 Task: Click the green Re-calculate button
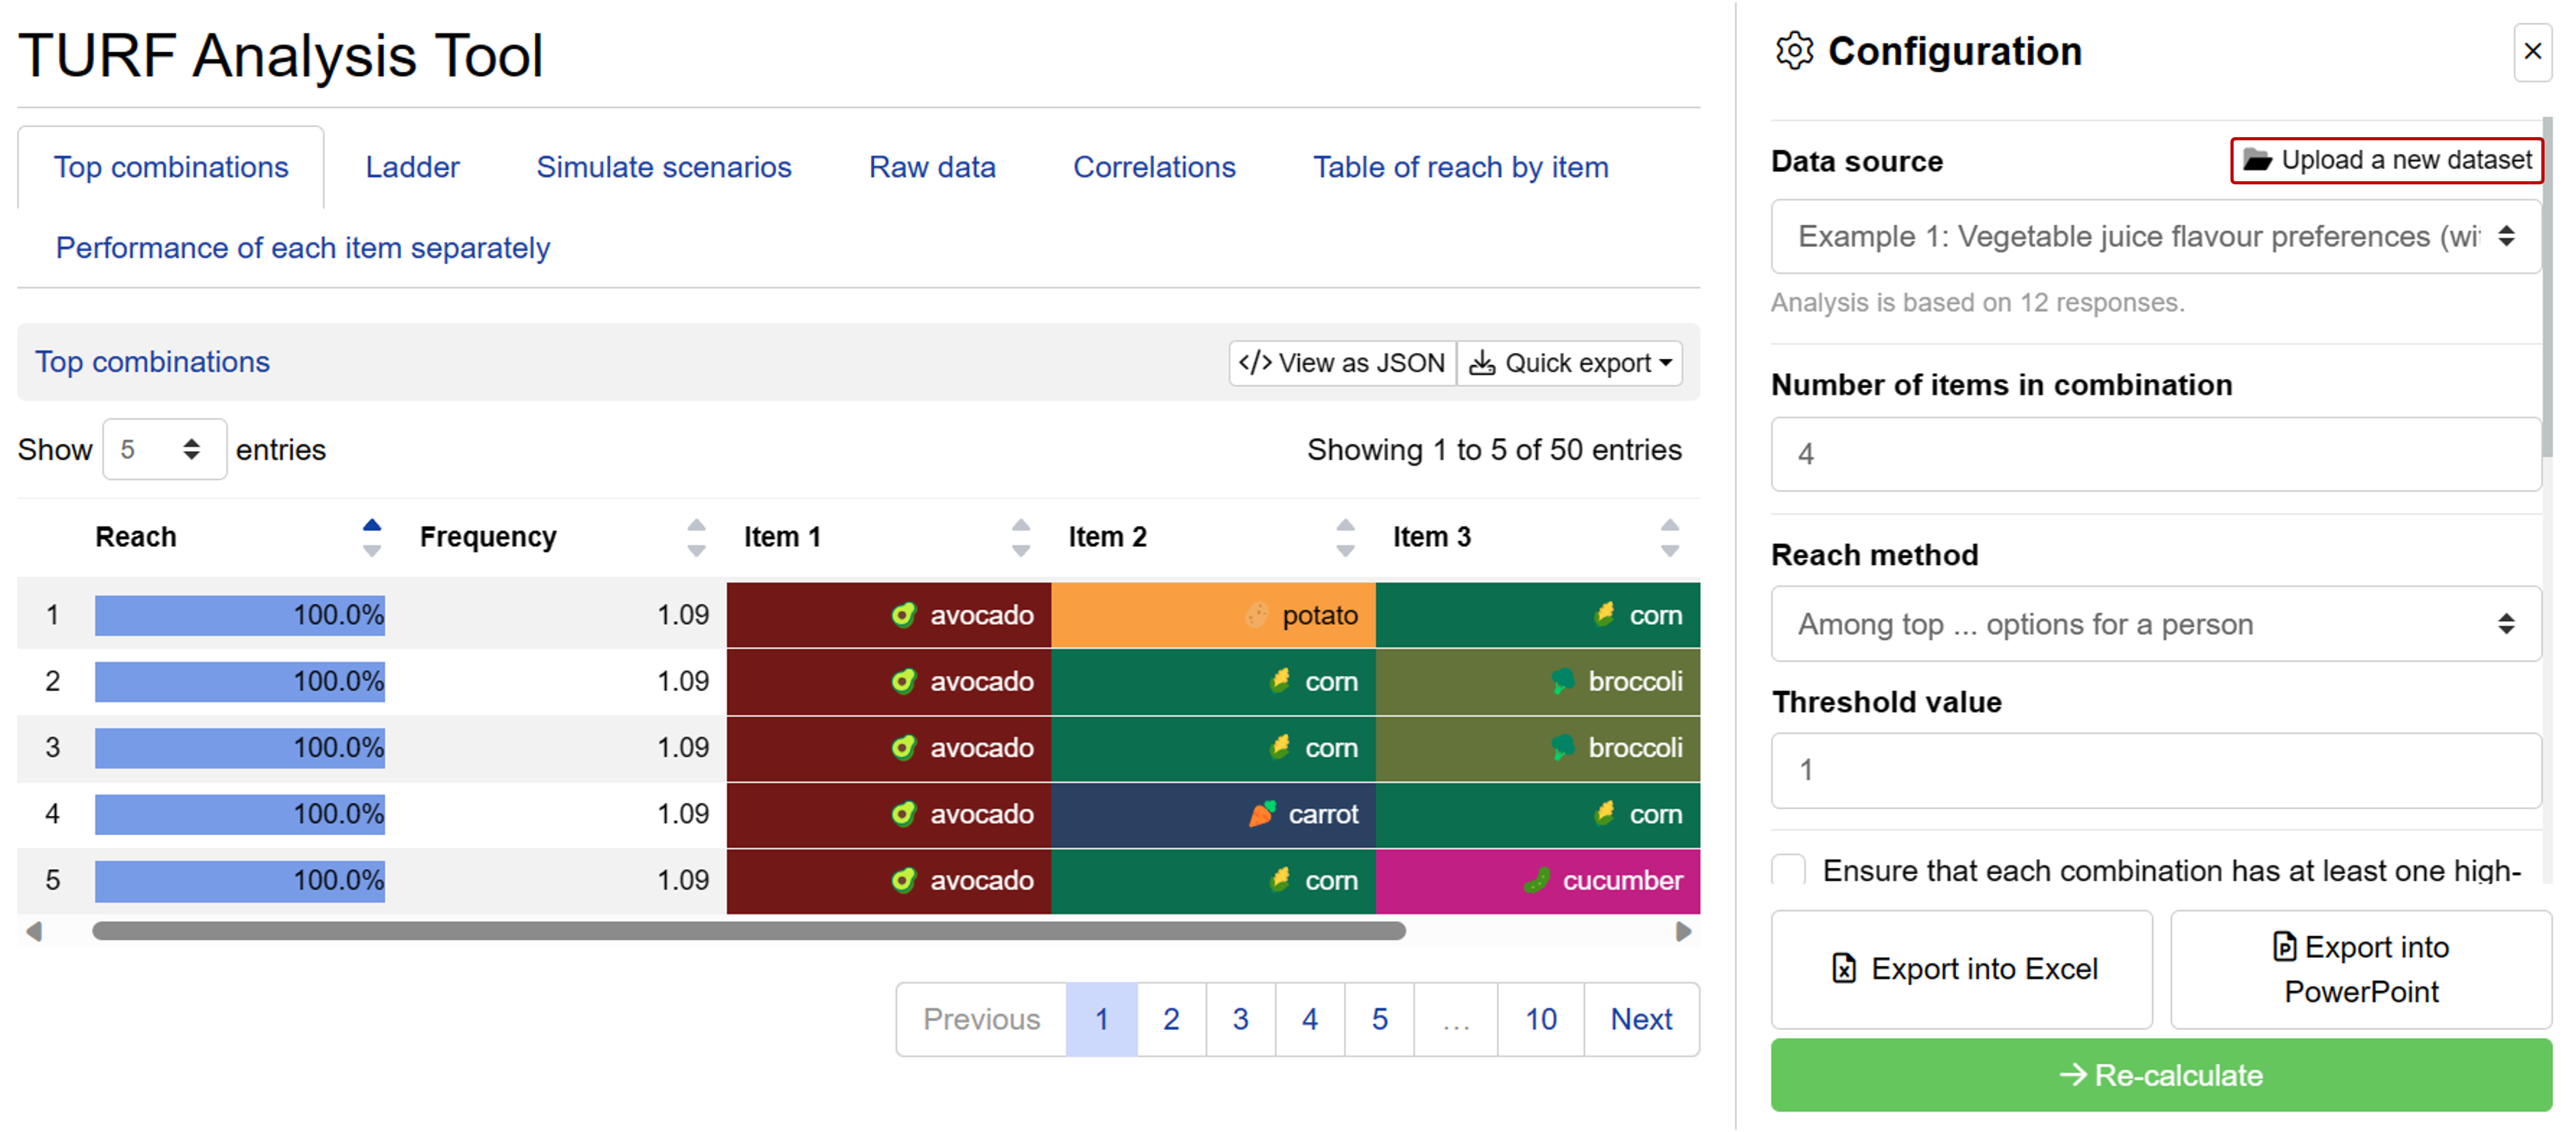tap(2161, 1074)
